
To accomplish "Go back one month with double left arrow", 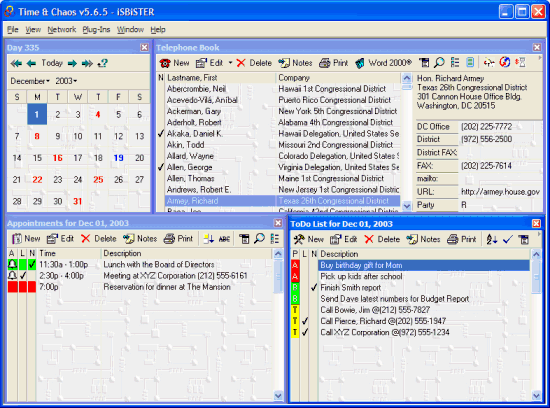I will coord(16,63).
